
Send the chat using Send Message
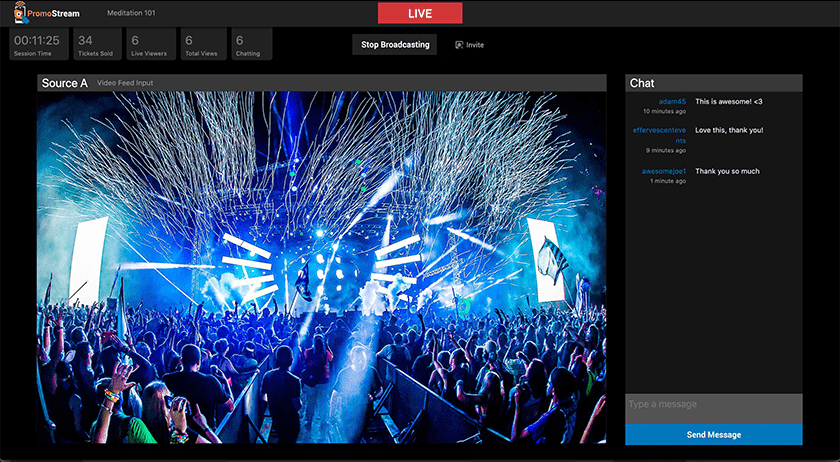[x=713, y=435]
